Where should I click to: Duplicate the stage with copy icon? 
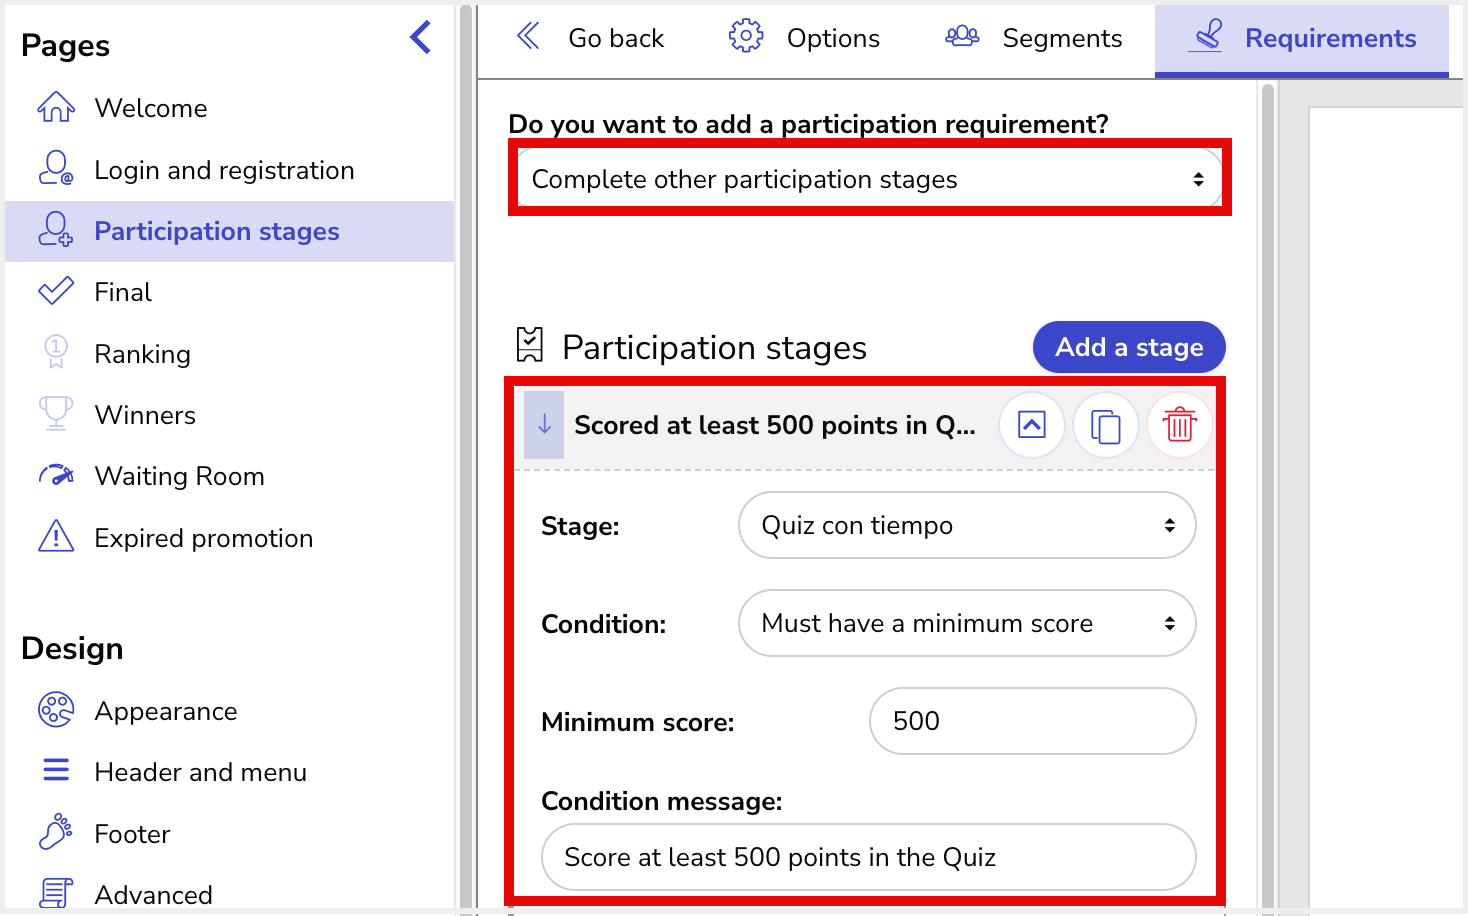tap(1106, 425)
